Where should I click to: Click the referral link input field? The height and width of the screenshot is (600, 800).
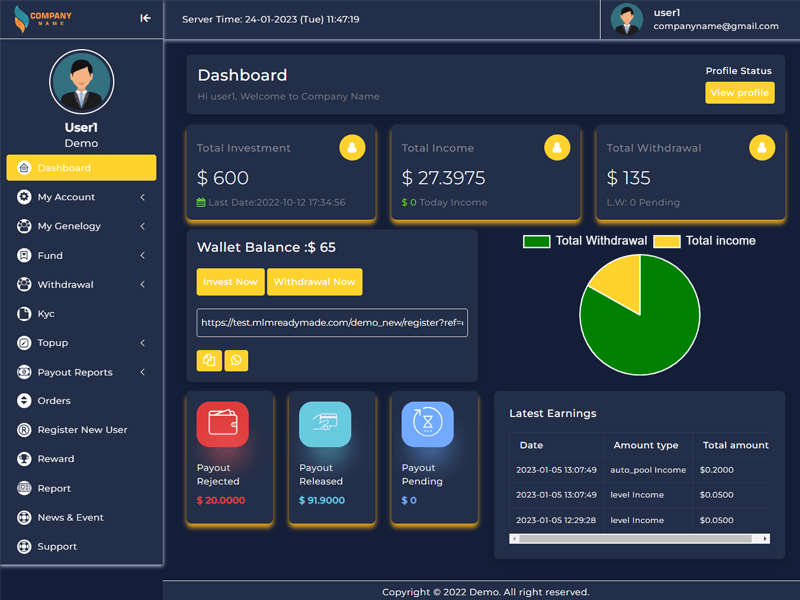(x=332, y=323)
